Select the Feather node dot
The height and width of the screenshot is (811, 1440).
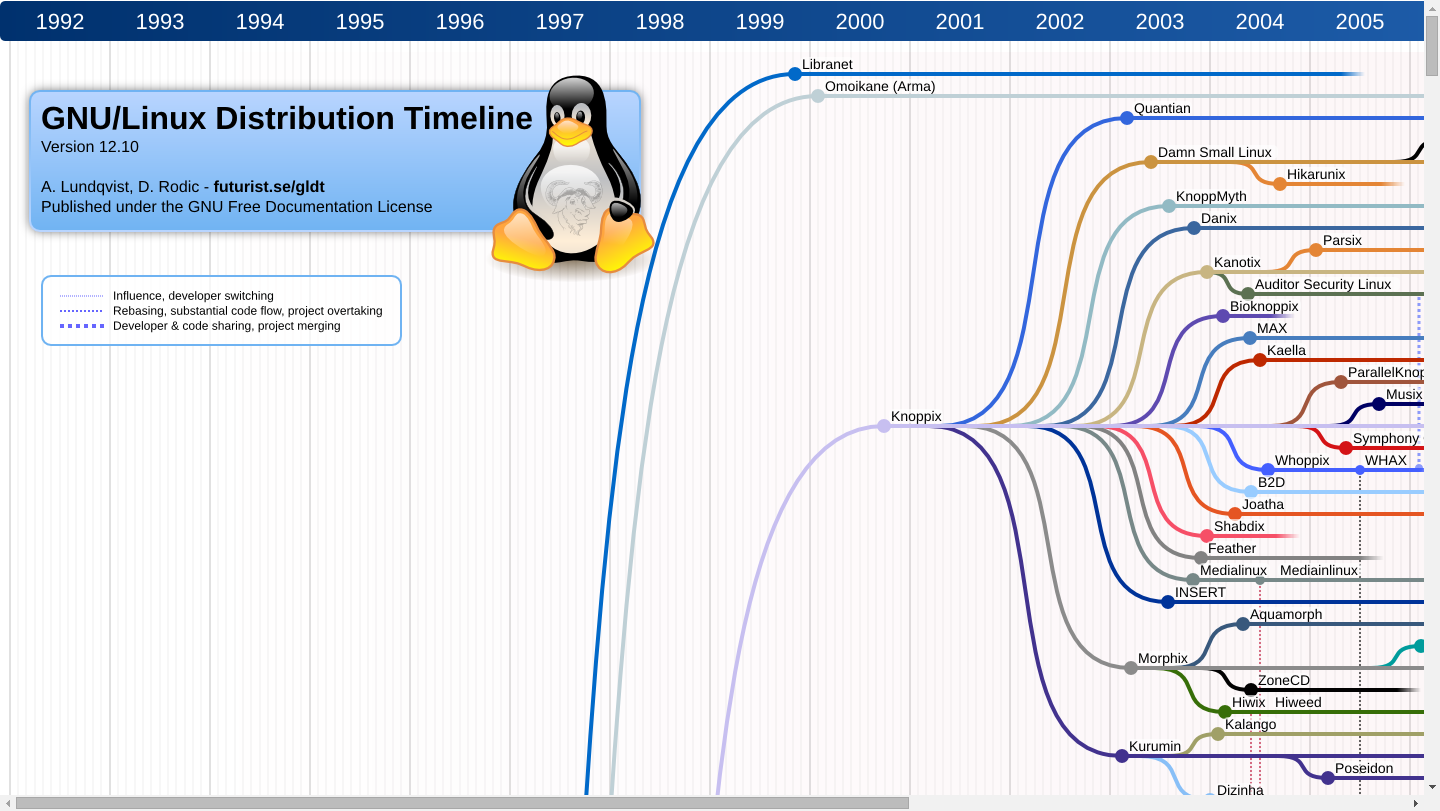pos(1201,558)
